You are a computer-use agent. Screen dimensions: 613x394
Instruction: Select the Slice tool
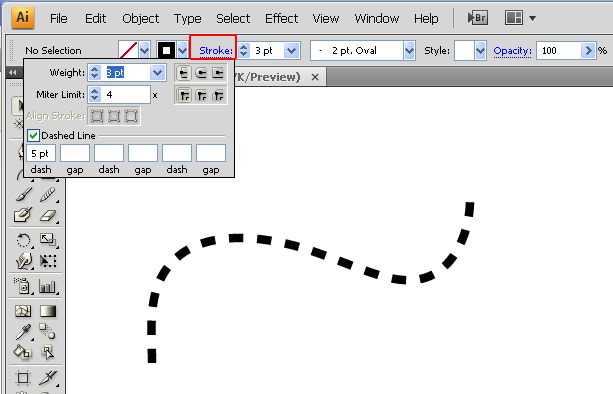pyautogui.click(x=48, y=378)
